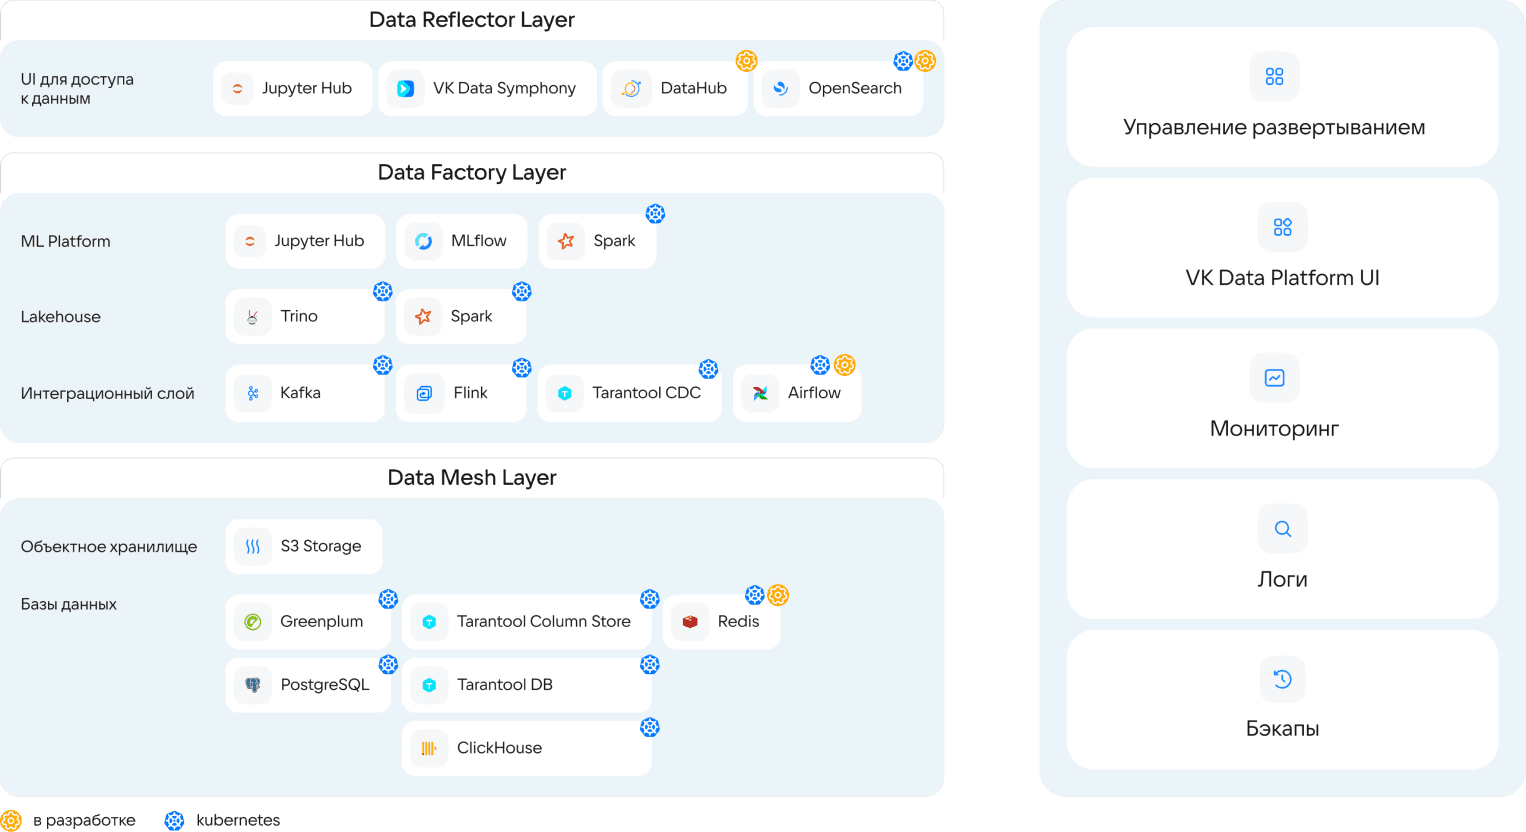Click the Kafka logo icon
Viewport: 1526px width, 832px height.
coord(253,394)
